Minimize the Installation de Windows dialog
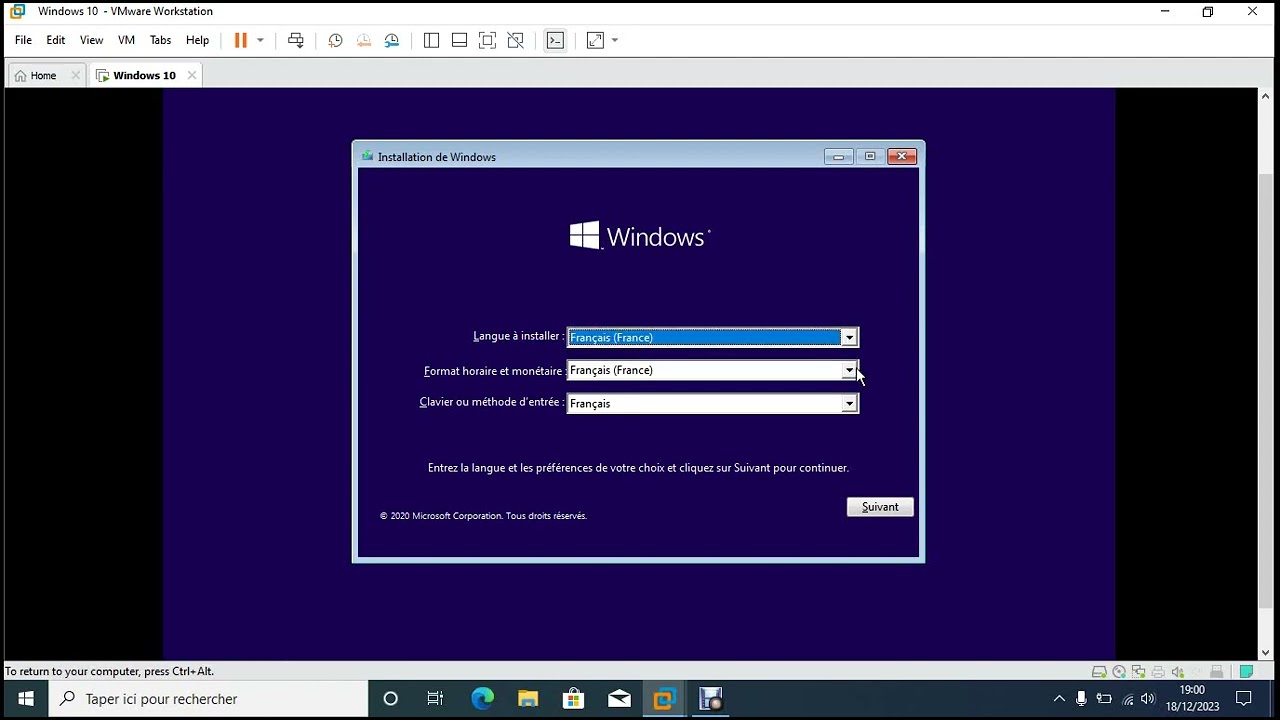The height and width of the screenshot is (720, 1280). click(x=839, y=156)
